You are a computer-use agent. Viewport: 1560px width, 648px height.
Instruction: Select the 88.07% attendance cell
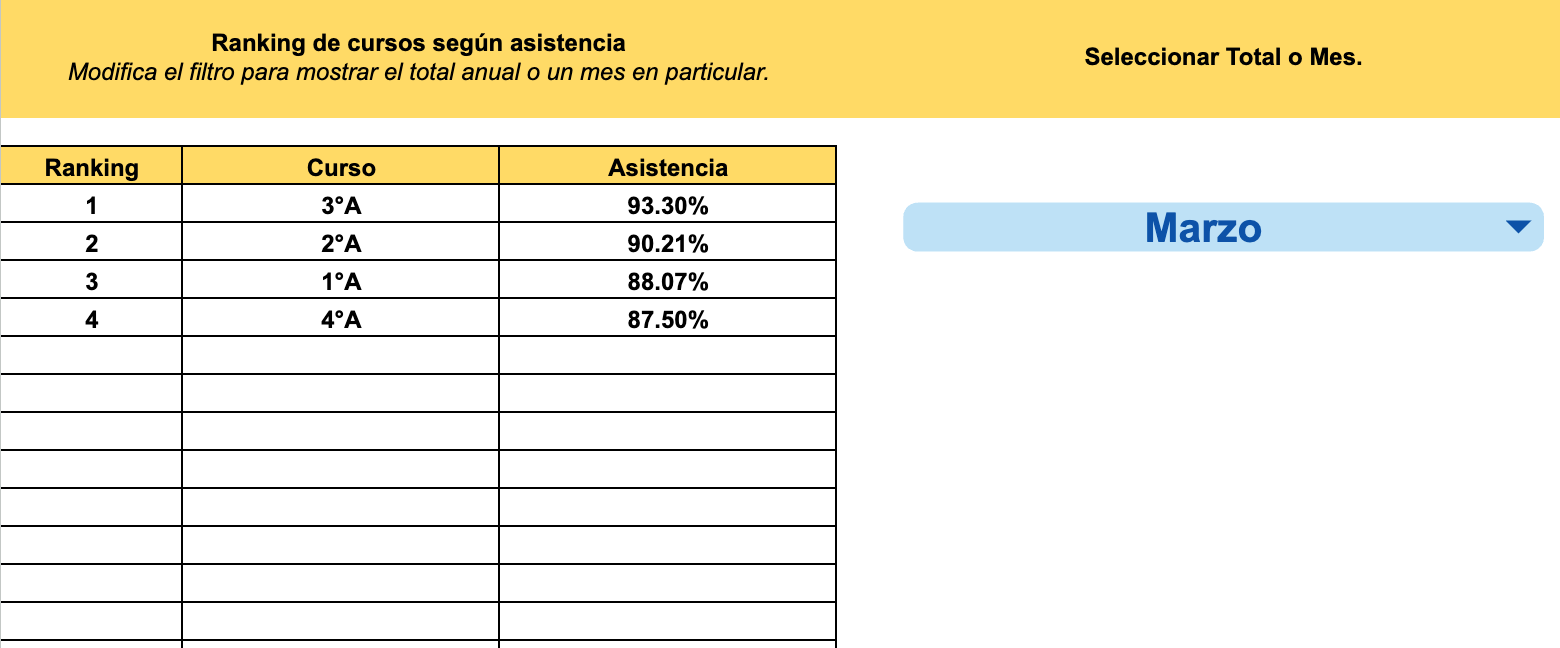[667, 282]
